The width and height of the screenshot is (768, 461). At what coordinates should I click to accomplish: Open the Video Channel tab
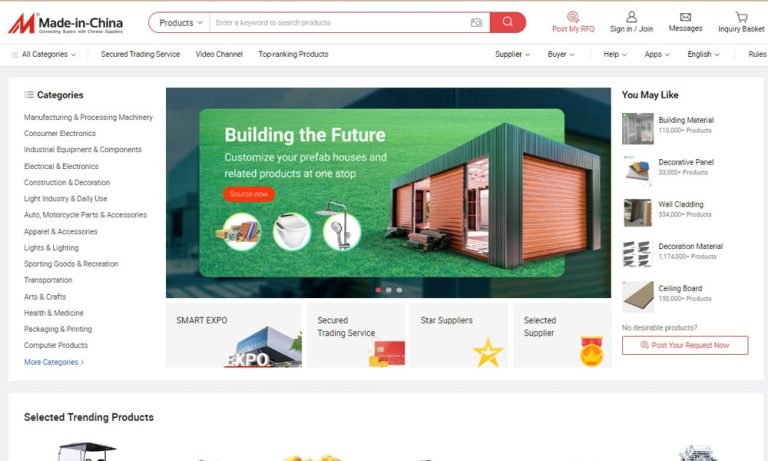[219, 54]
